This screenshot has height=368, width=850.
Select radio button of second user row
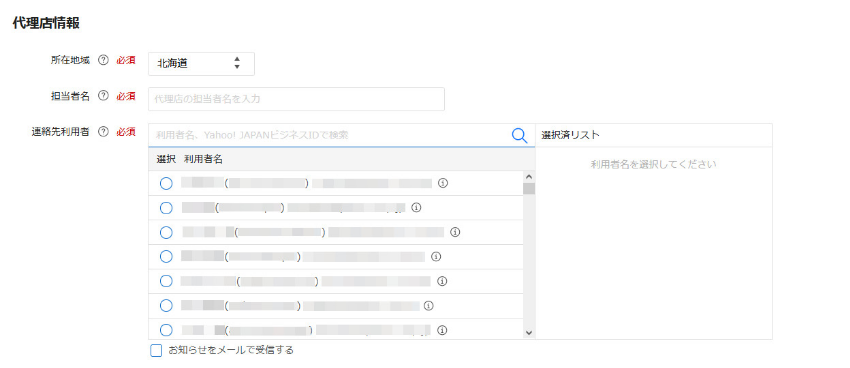(166, 208)
